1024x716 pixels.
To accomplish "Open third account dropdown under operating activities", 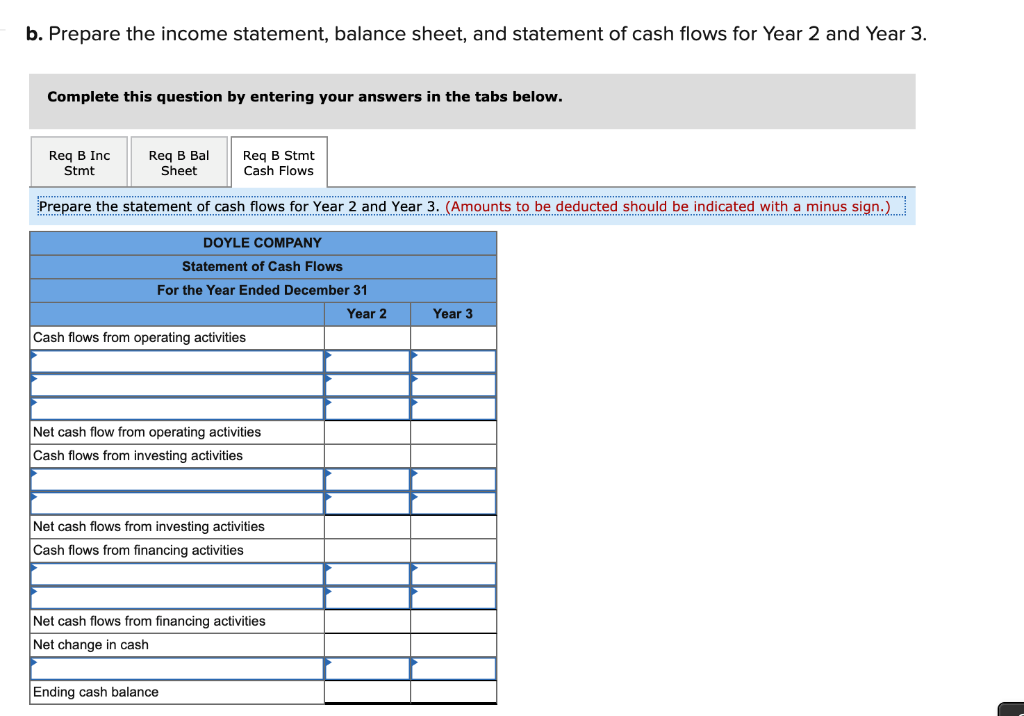I will tap(176, 408).
